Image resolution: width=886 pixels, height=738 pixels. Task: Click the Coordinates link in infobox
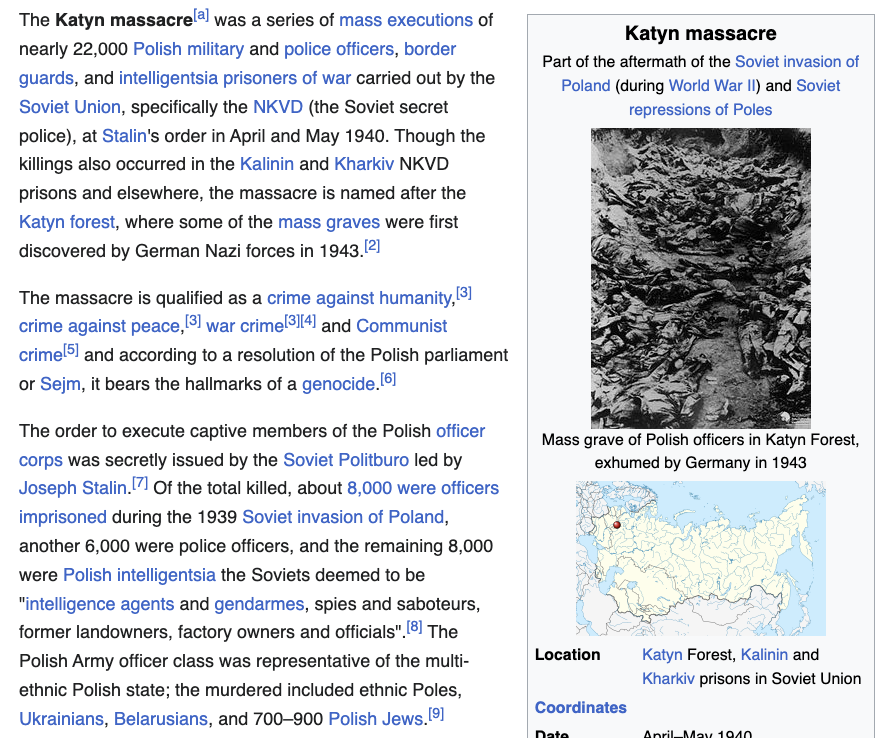pos(581,707)
